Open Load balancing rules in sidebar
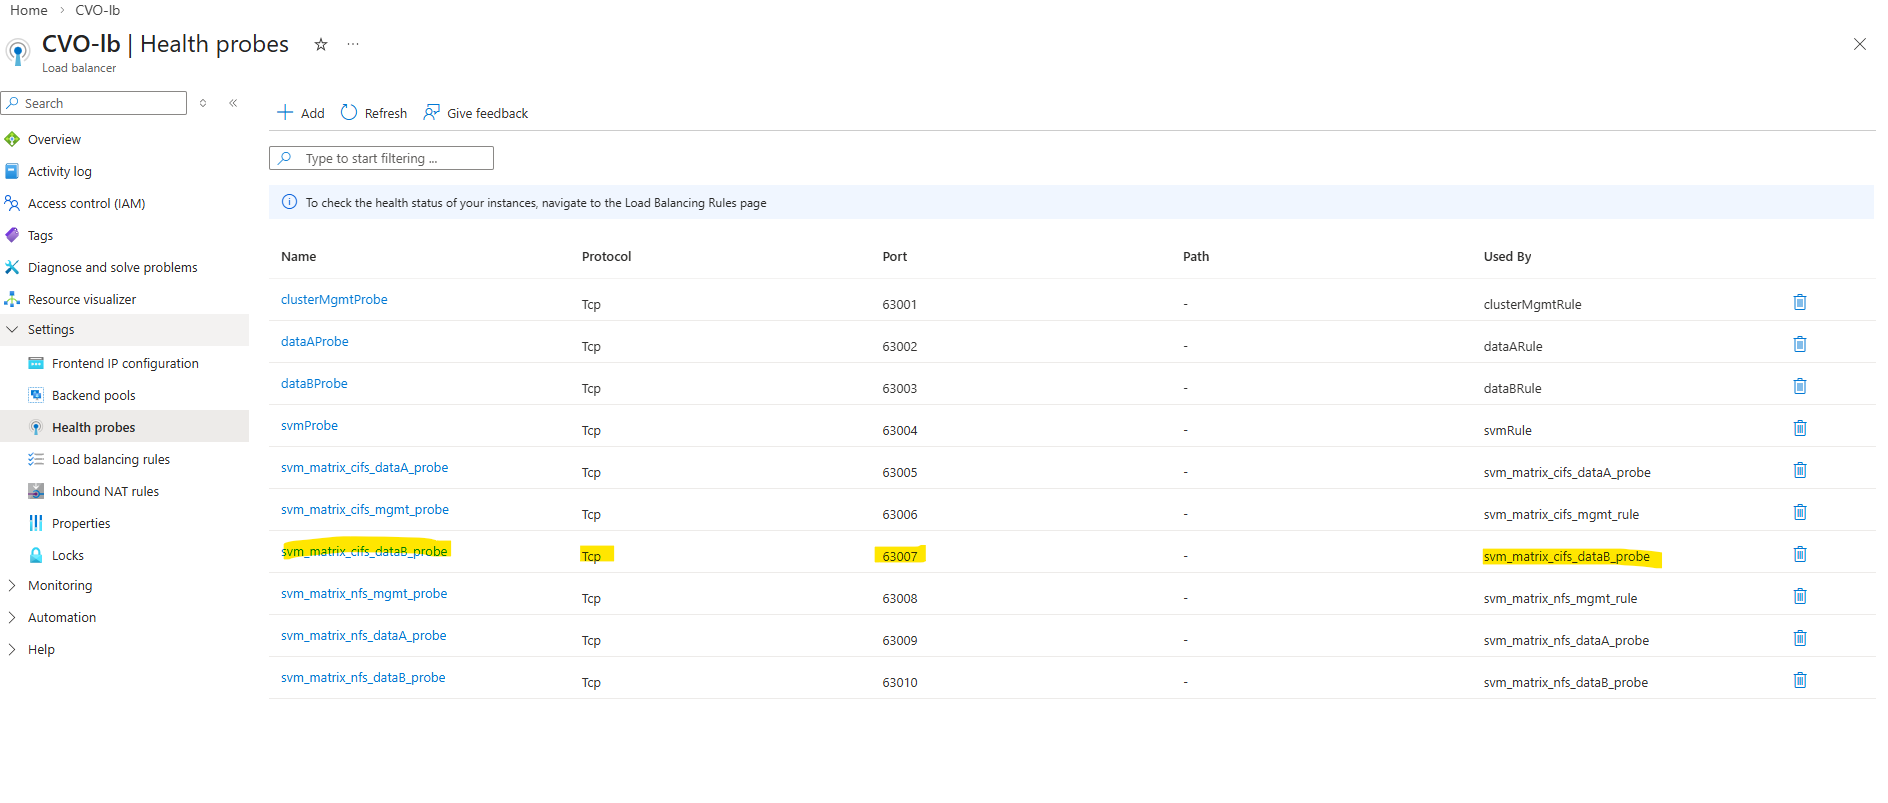Viewport: 1888px width, 803px height. point(110,460)
